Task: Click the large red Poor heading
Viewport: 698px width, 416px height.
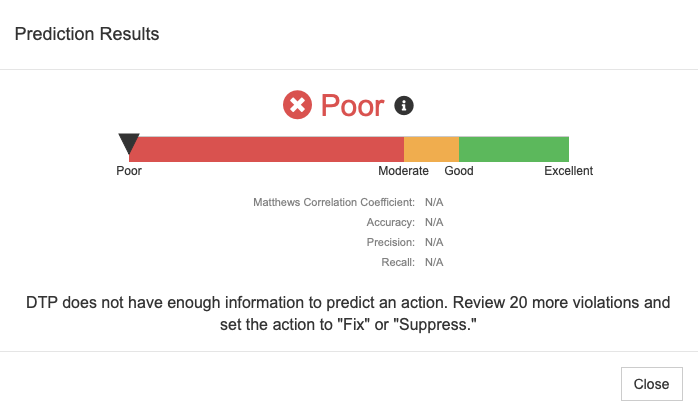Action: (x=352, y=106)
